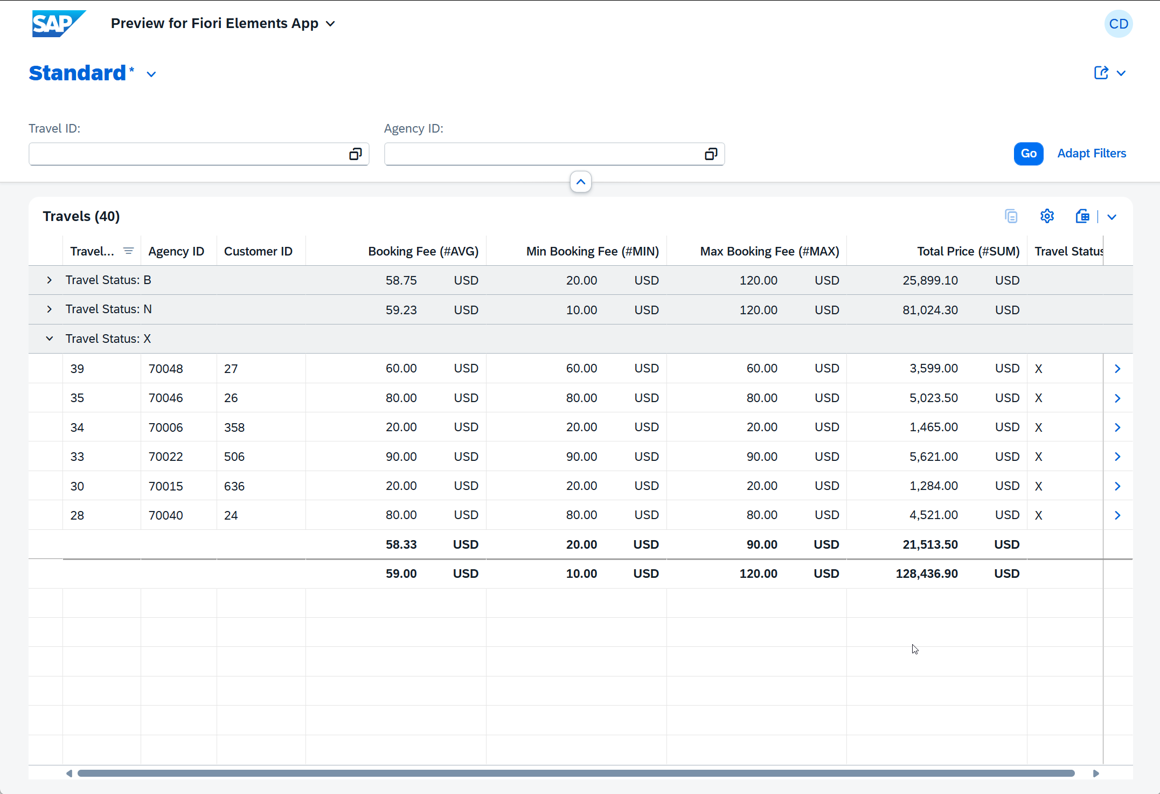Open table settings gear icon
Screen dimensions: 1160x794
(1046, 216)
